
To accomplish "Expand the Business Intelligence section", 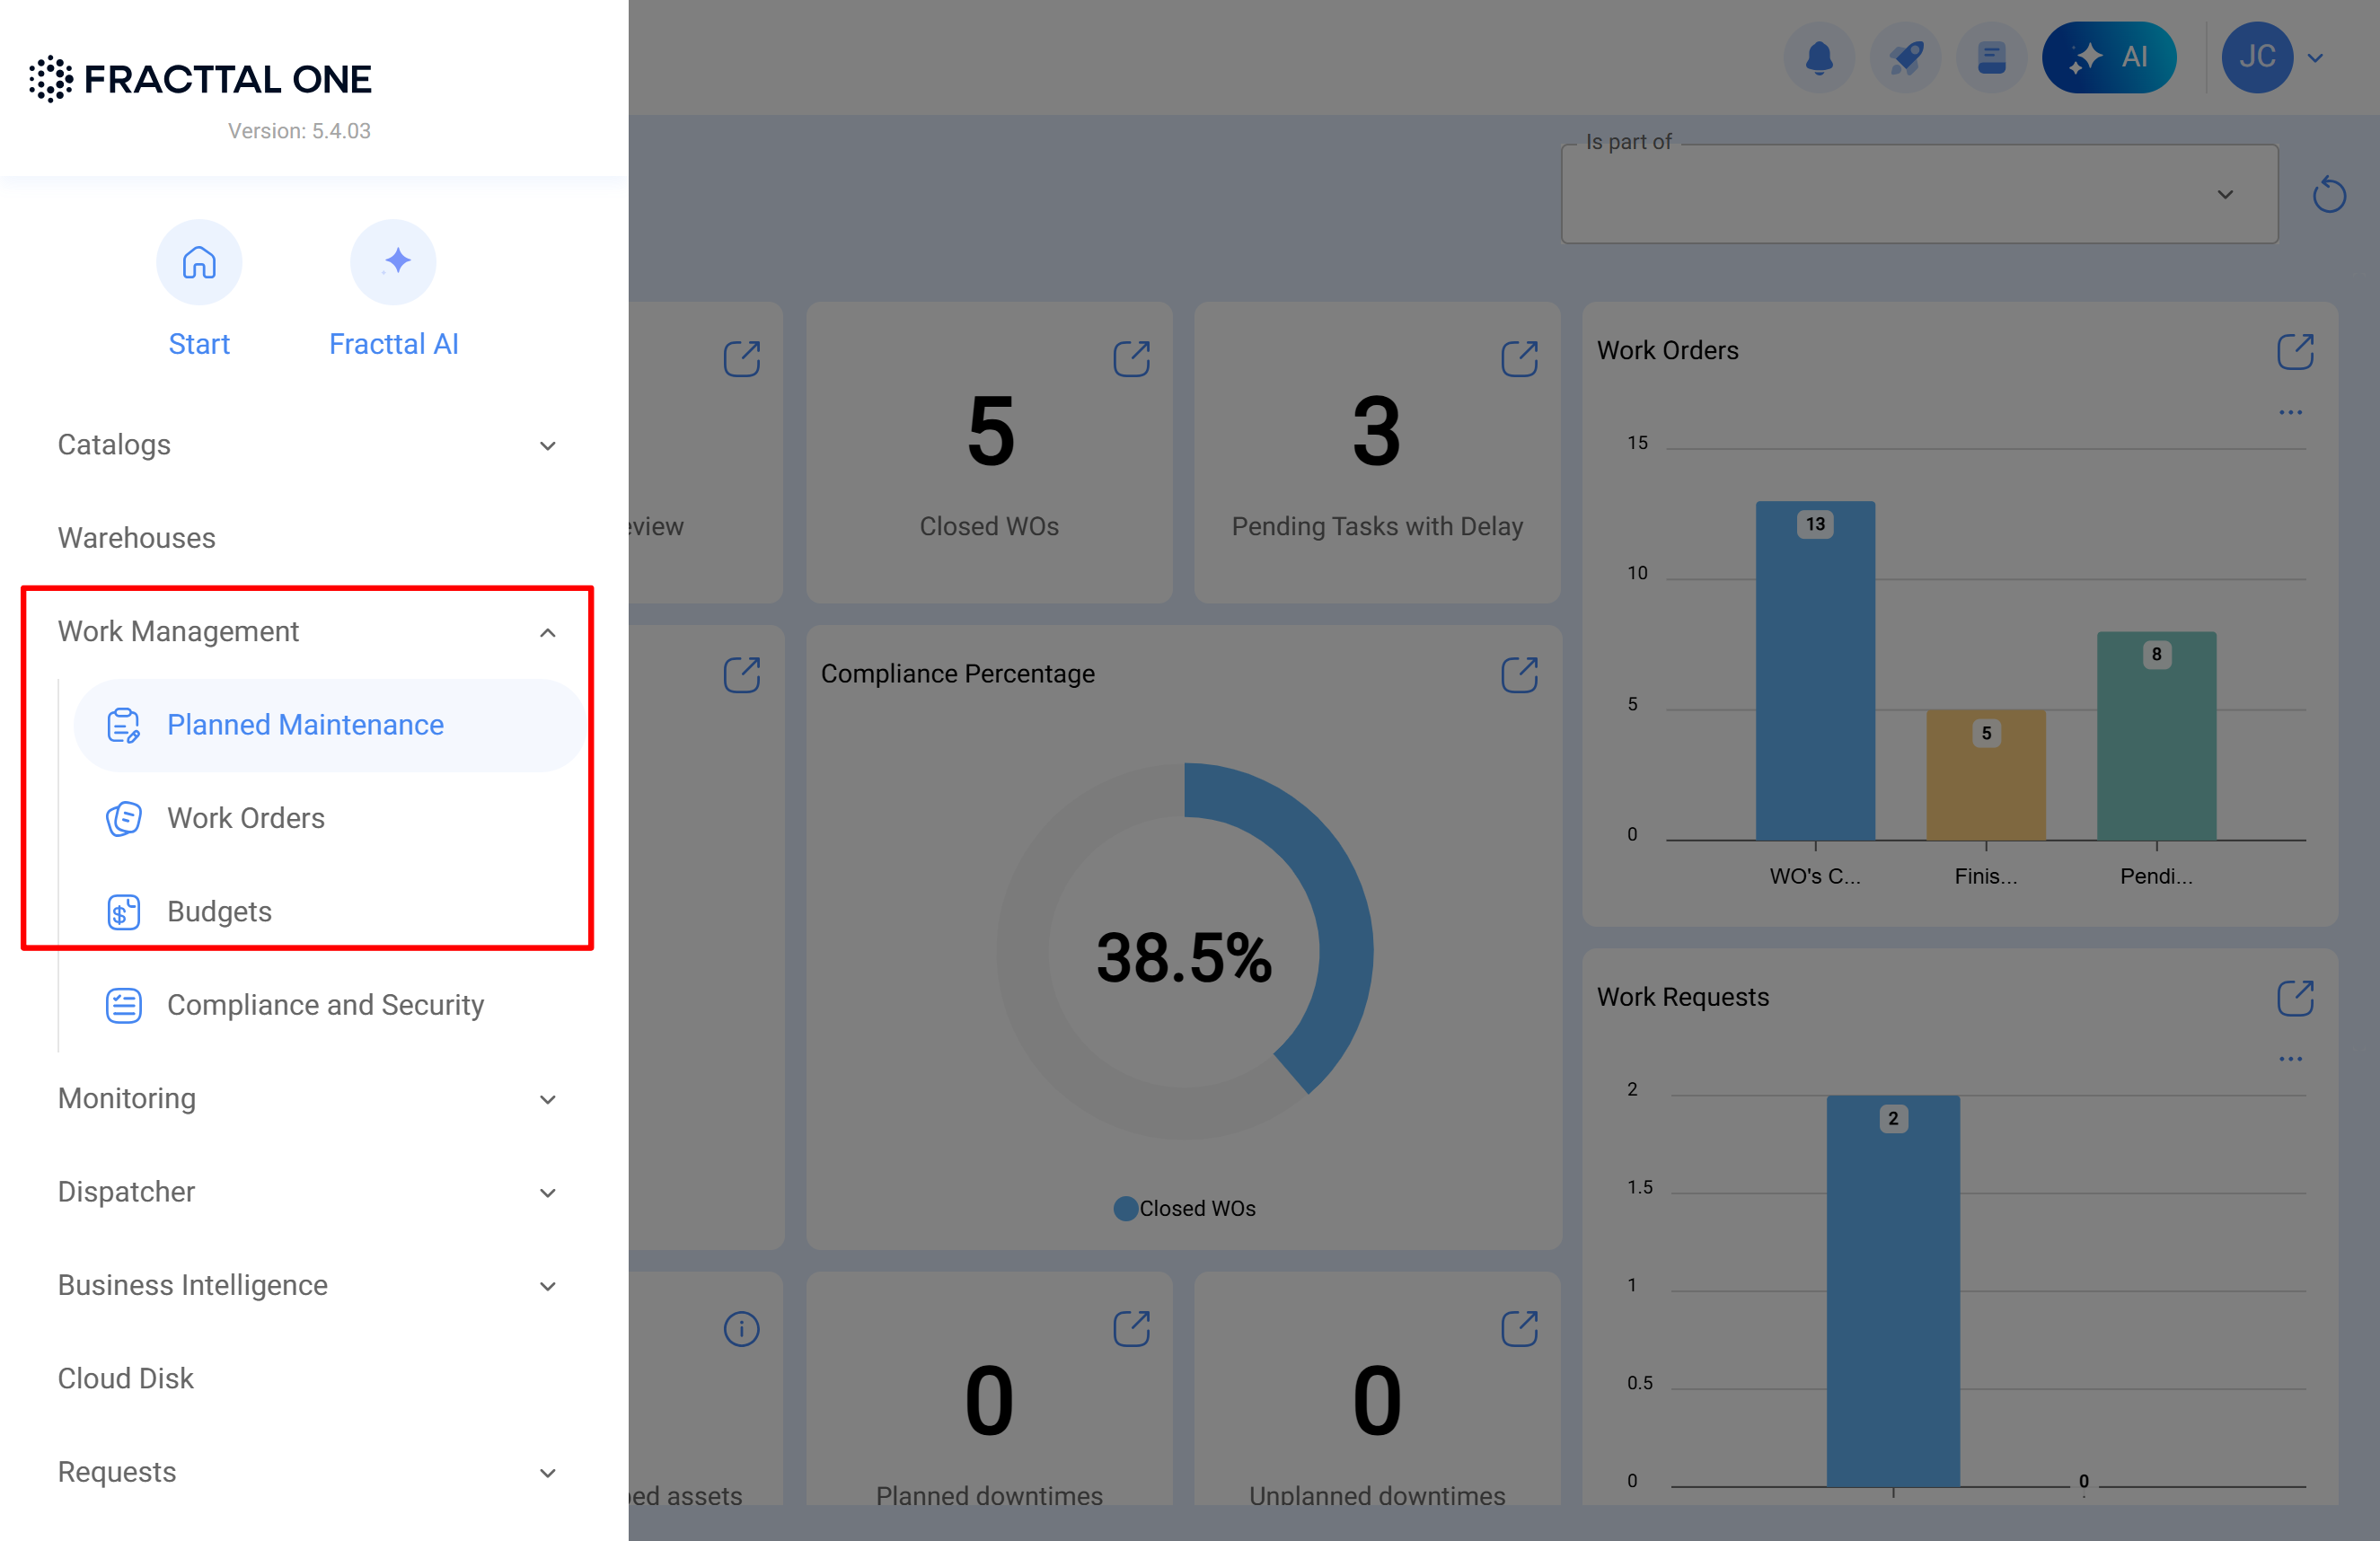I will 547,1285.
